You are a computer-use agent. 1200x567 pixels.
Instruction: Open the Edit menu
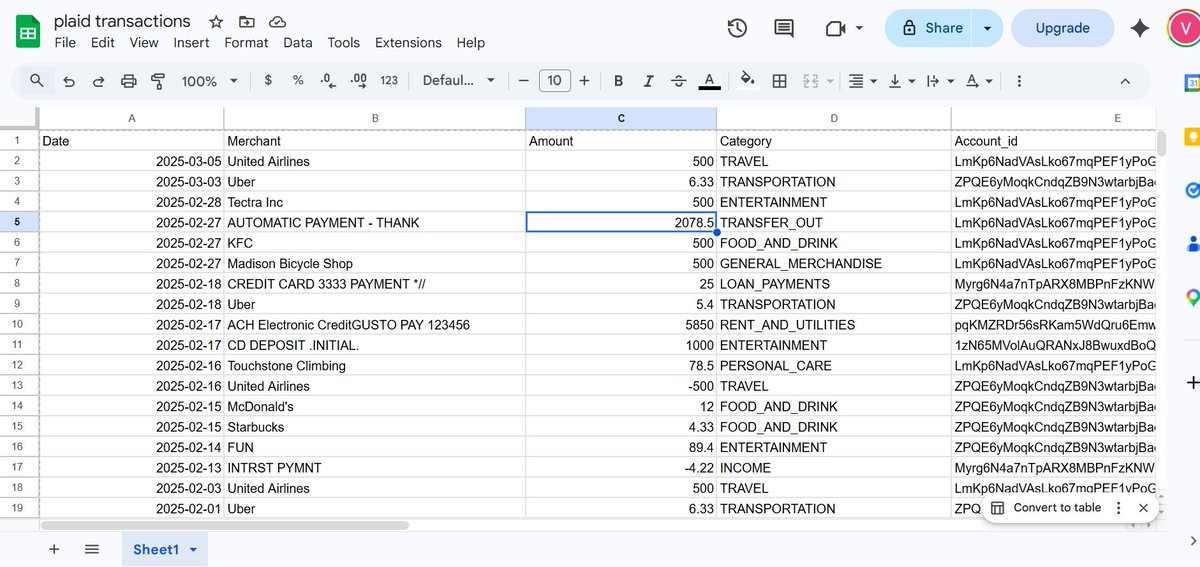click(x=103, y=42)
